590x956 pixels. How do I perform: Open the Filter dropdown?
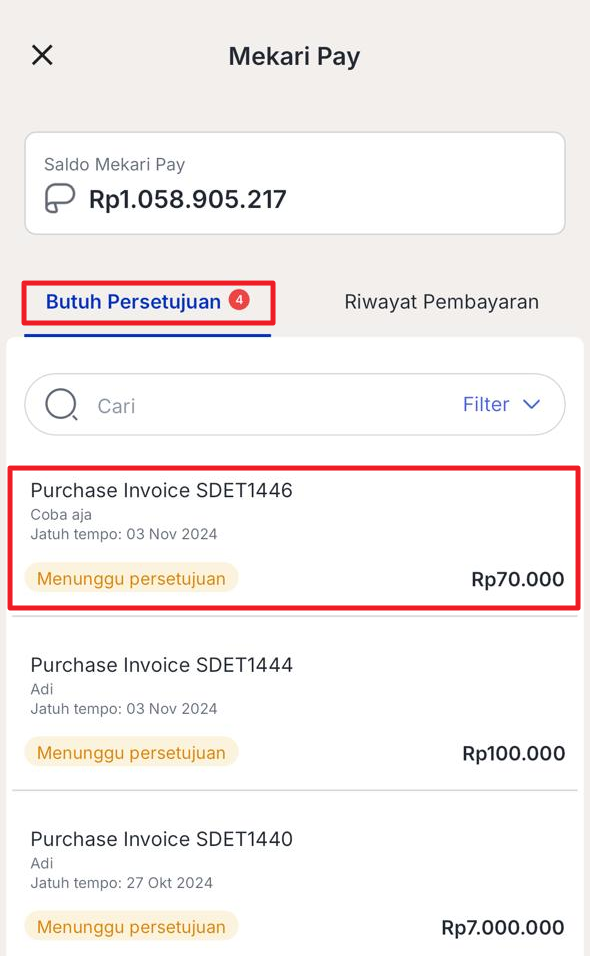[501, 404]
